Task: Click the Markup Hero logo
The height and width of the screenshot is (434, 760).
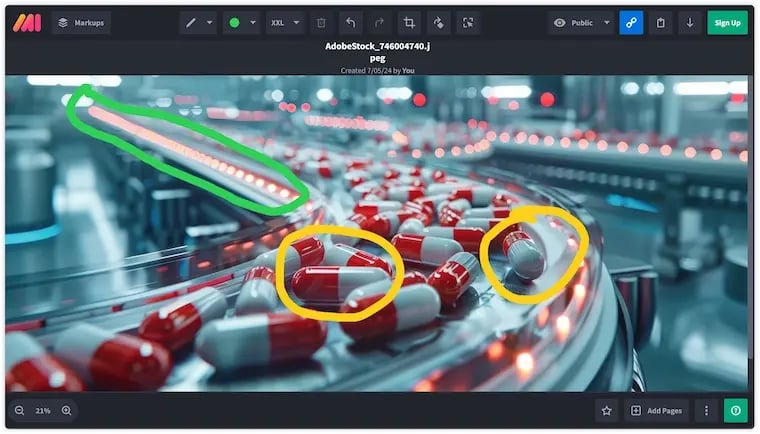Action: 27,22
